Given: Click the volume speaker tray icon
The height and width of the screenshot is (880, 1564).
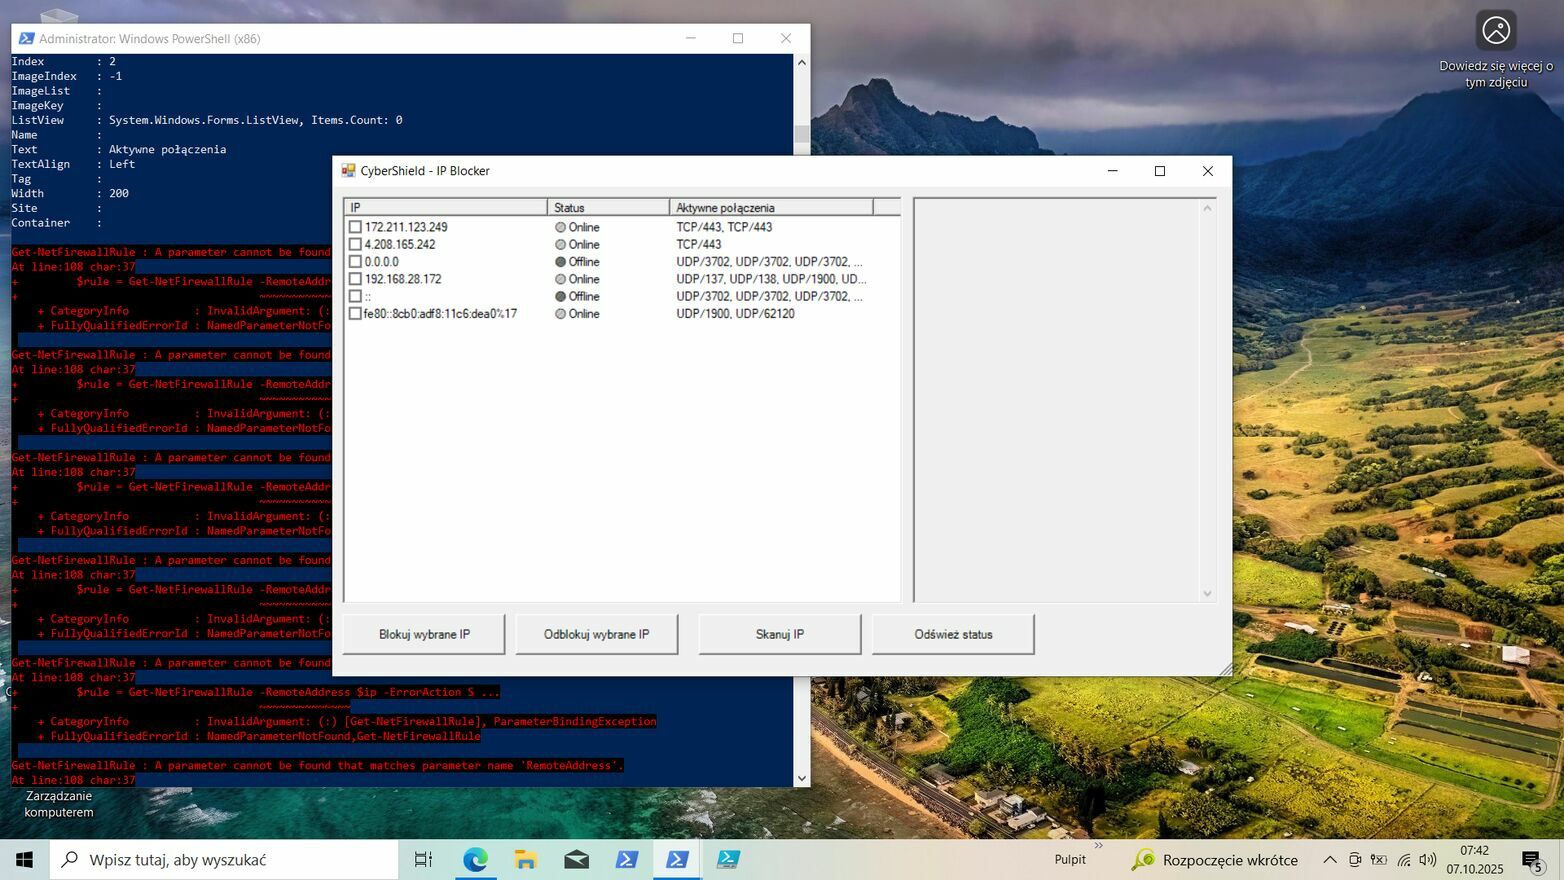Looking at the screenshot, I should click(x=1427, y=860).
